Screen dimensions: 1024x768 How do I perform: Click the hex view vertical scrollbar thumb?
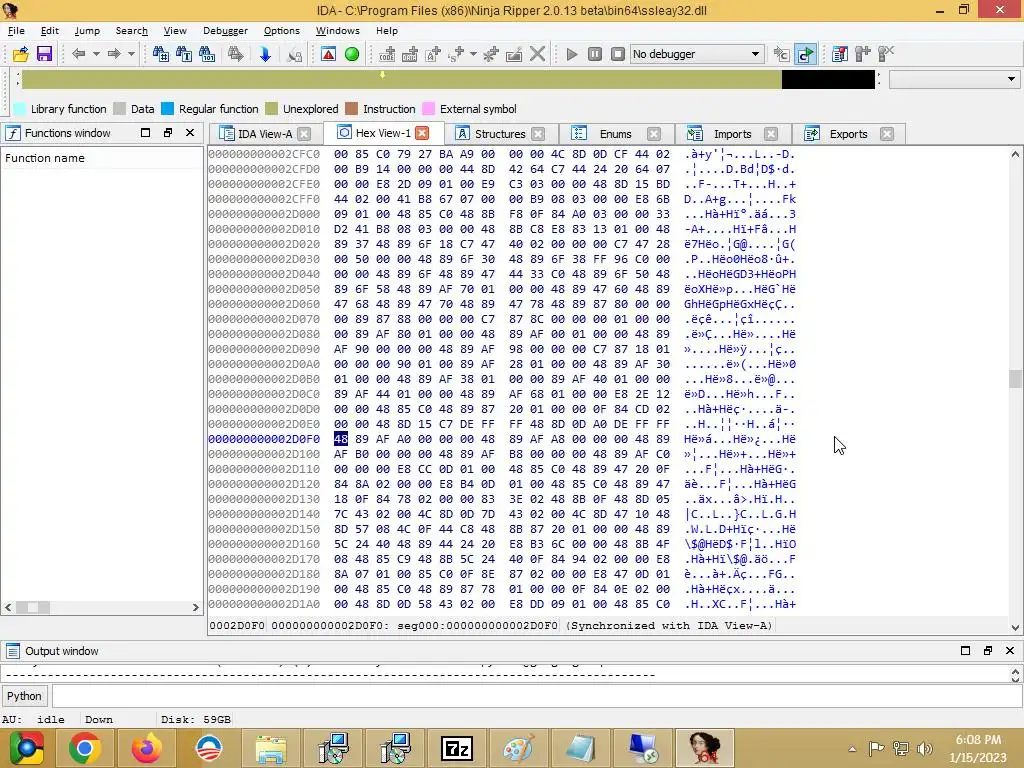[x=1015, y=379]
